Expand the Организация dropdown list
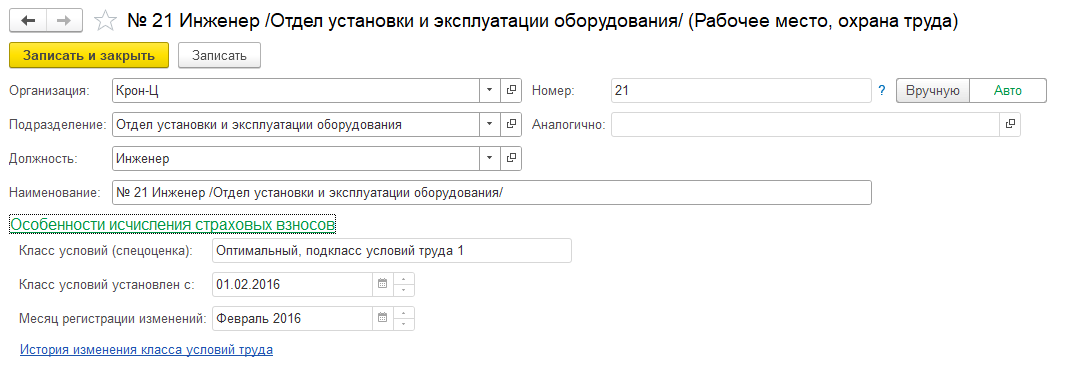1079x370 pixels. [490, 90]
